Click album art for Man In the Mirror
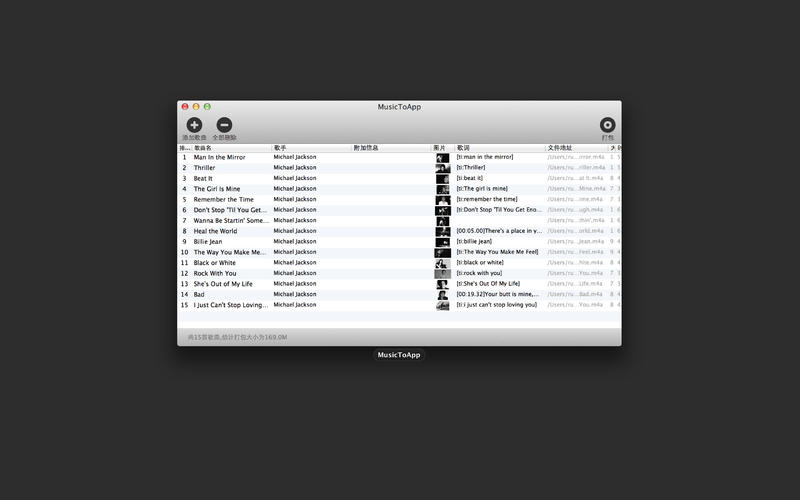The image size is (800, 500). click(442, 157)
